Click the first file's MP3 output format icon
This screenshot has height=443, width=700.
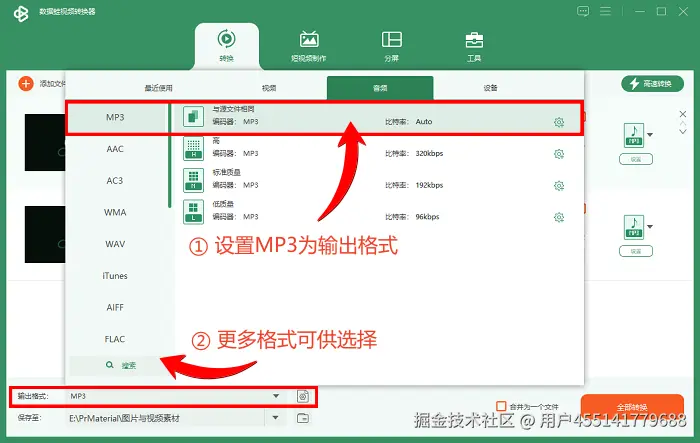coord(633,135)
